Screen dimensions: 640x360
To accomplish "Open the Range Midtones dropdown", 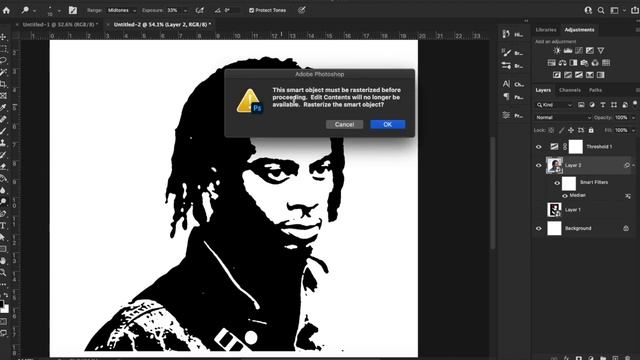I will click(122, 10).
